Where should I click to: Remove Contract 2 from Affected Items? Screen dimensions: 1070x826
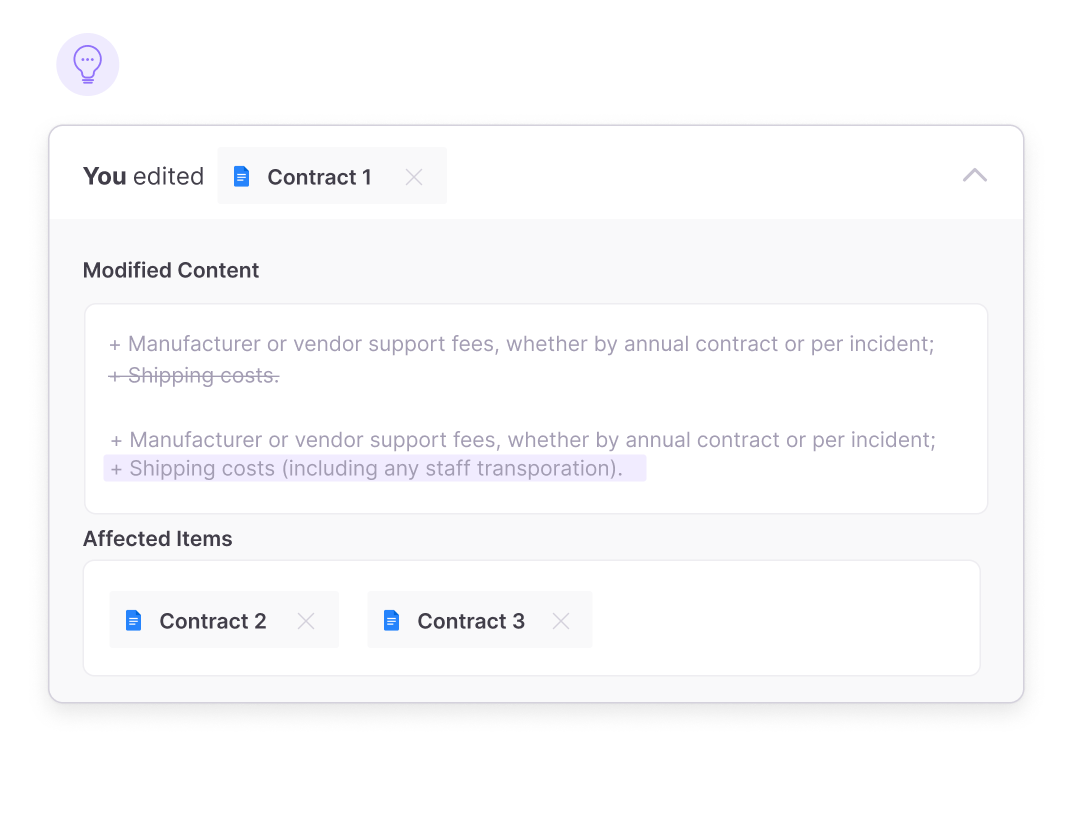pos(306,621)
